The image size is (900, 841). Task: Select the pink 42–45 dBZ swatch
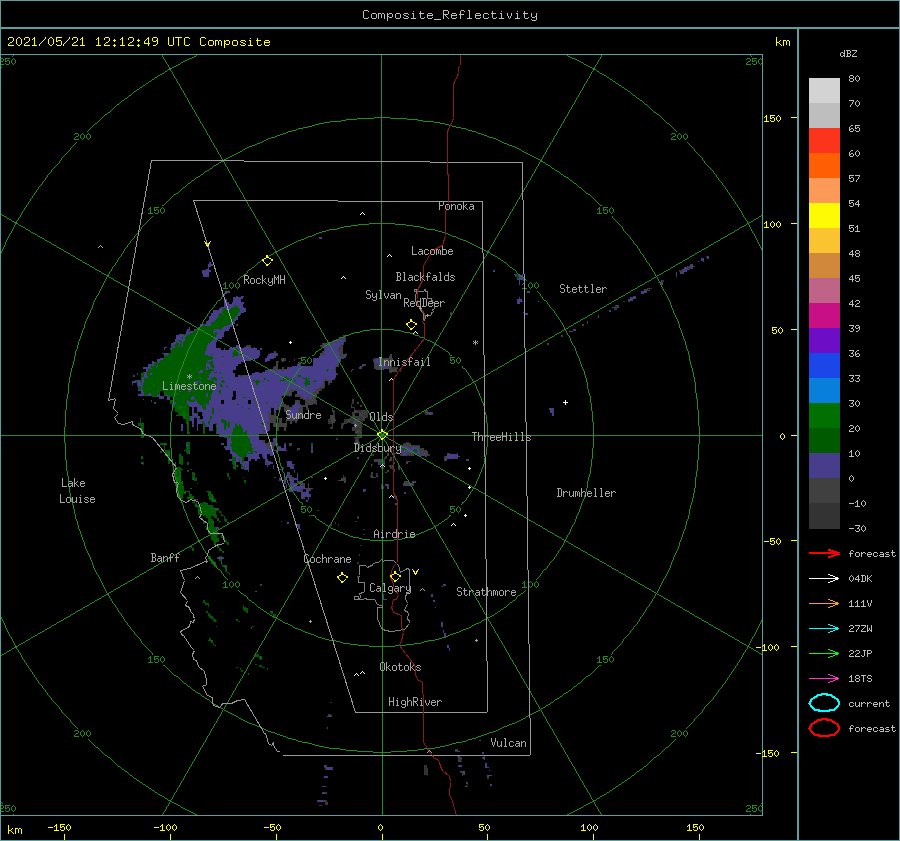point(824,291)
